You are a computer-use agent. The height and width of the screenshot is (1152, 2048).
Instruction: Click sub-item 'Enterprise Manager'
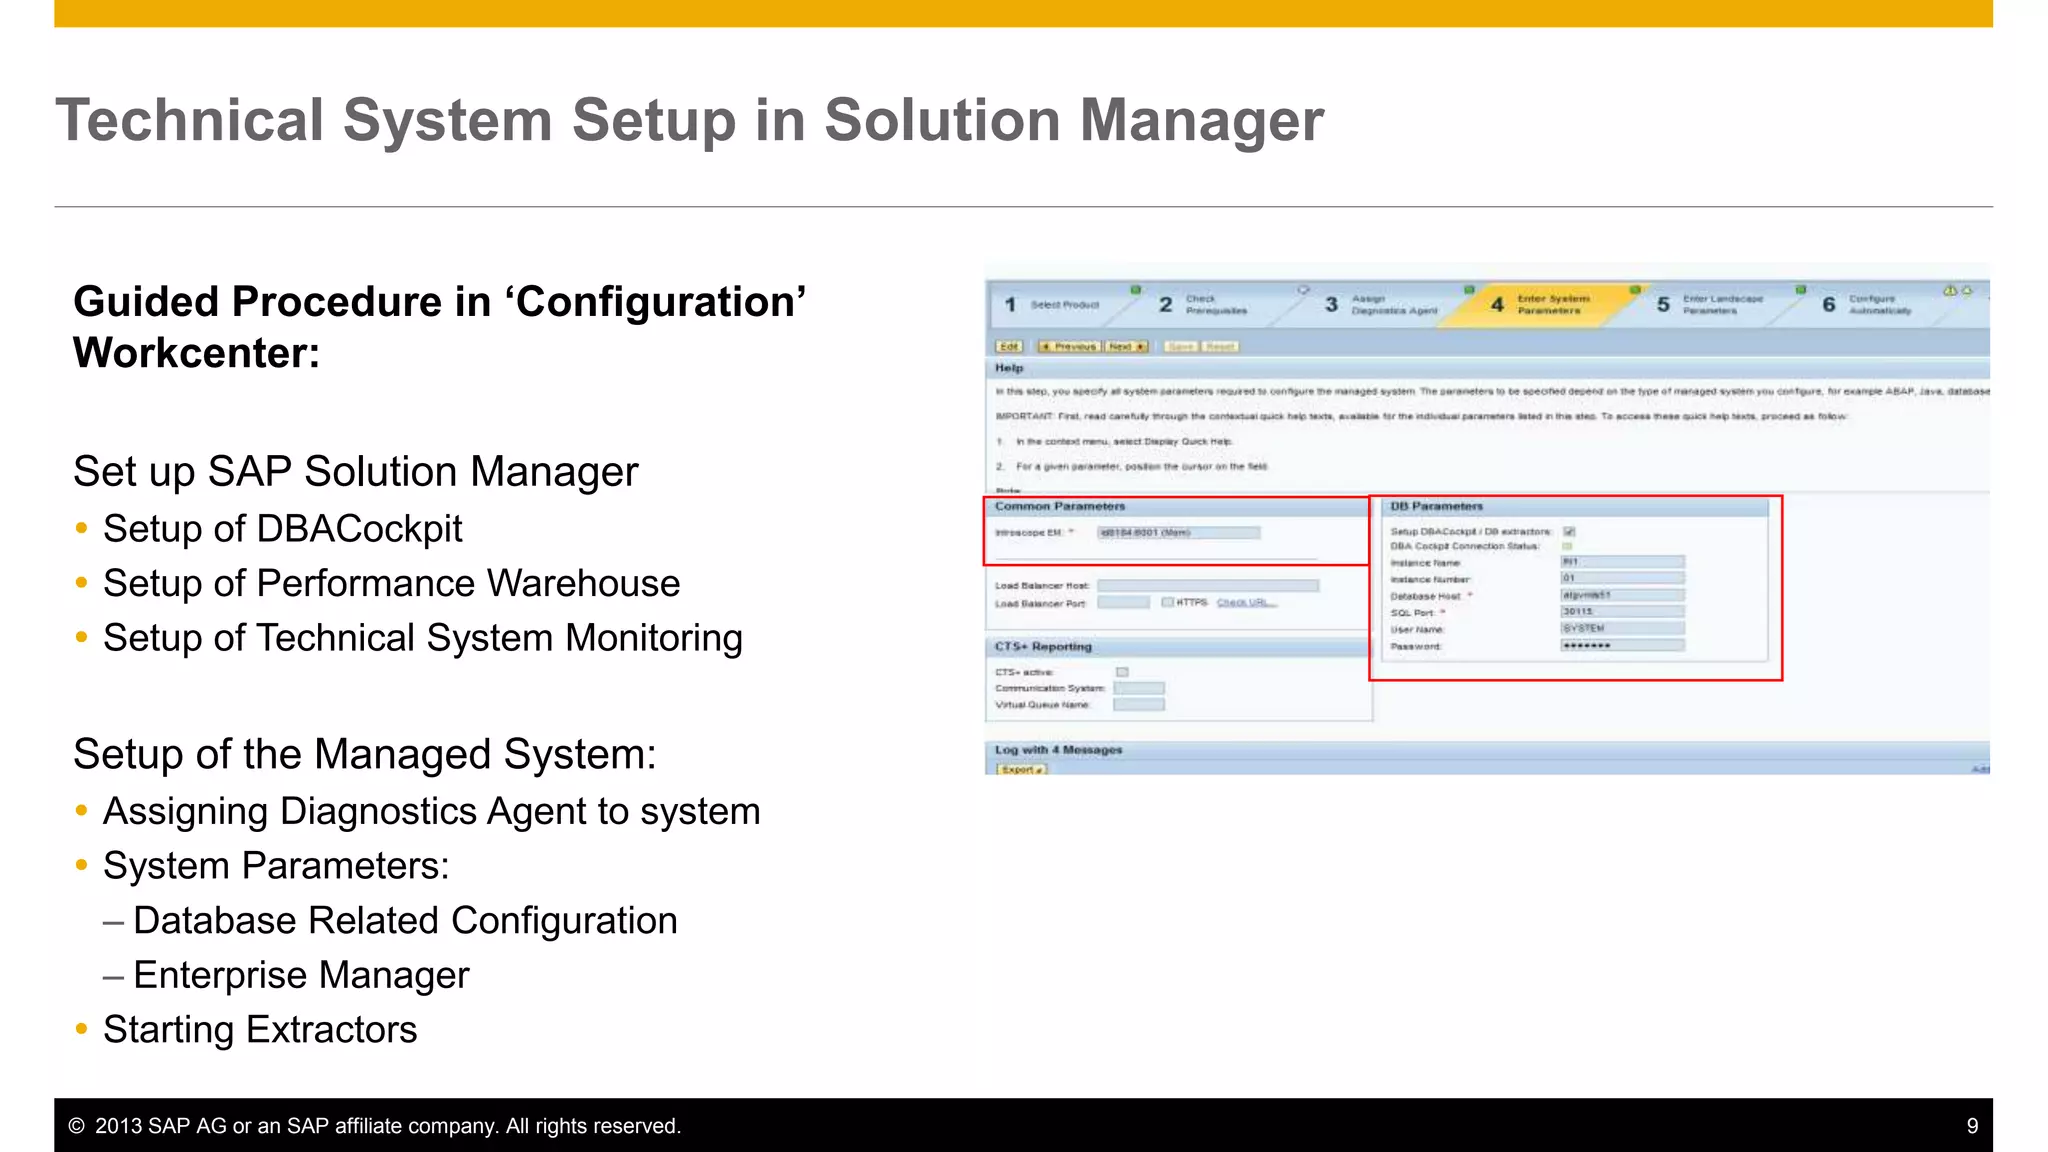coord(301,975)
